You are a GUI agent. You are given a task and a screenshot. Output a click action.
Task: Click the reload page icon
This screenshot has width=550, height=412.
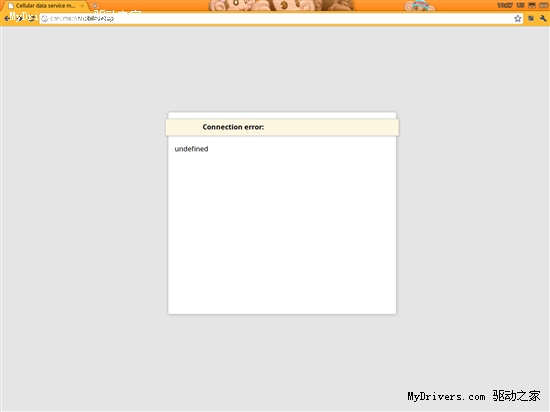pos(31,18)
